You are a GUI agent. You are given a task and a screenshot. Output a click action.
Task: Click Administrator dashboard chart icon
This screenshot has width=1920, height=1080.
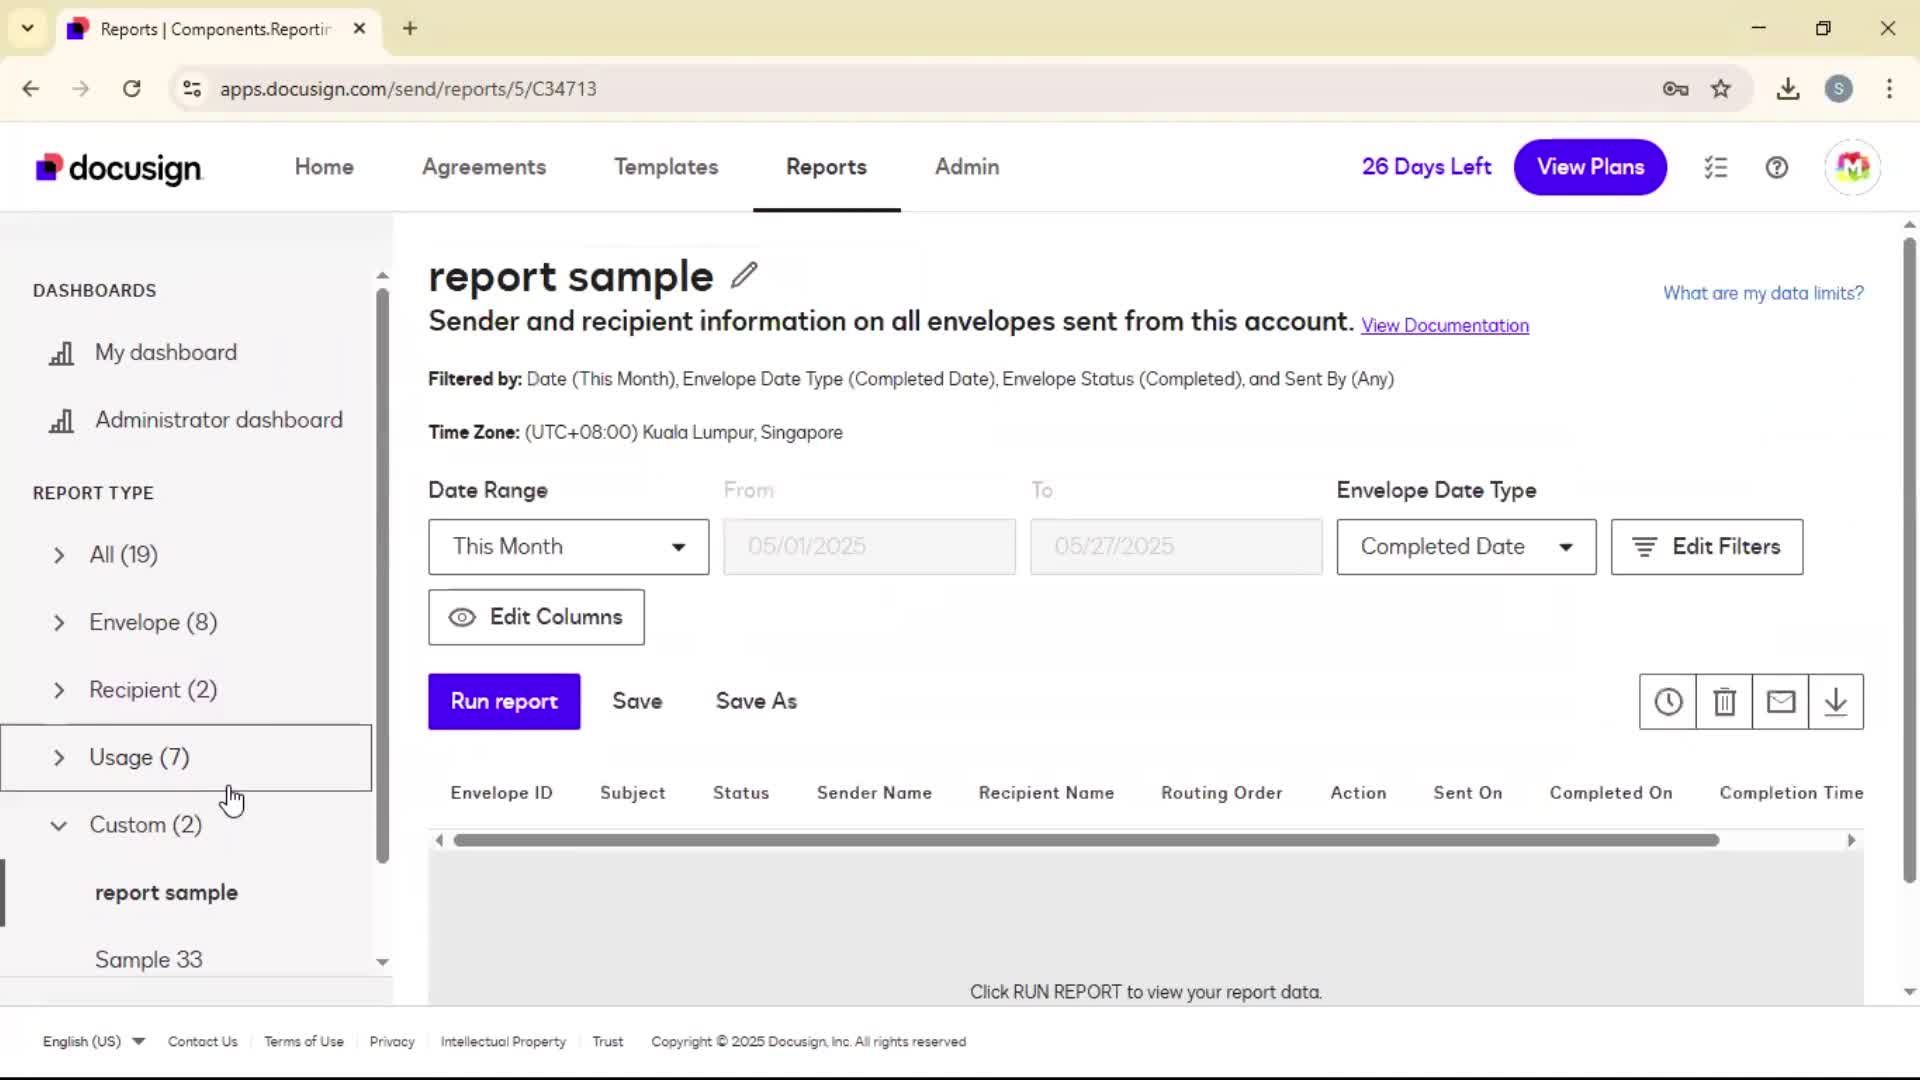(x=62, y=421)
